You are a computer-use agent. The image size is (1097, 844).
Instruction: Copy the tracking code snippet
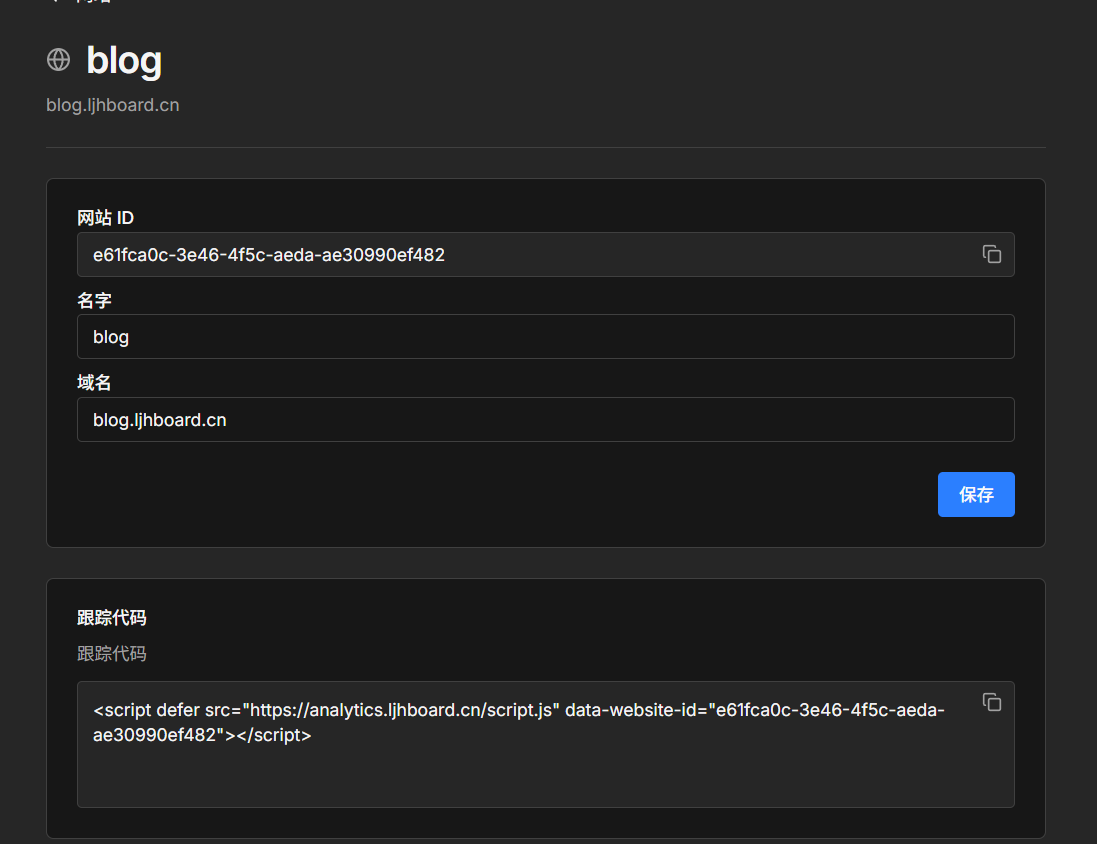(x=991, y=702)
